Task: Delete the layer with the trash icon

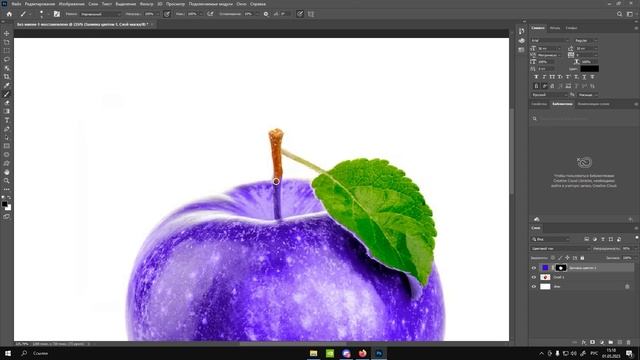Action: (629, 342)
